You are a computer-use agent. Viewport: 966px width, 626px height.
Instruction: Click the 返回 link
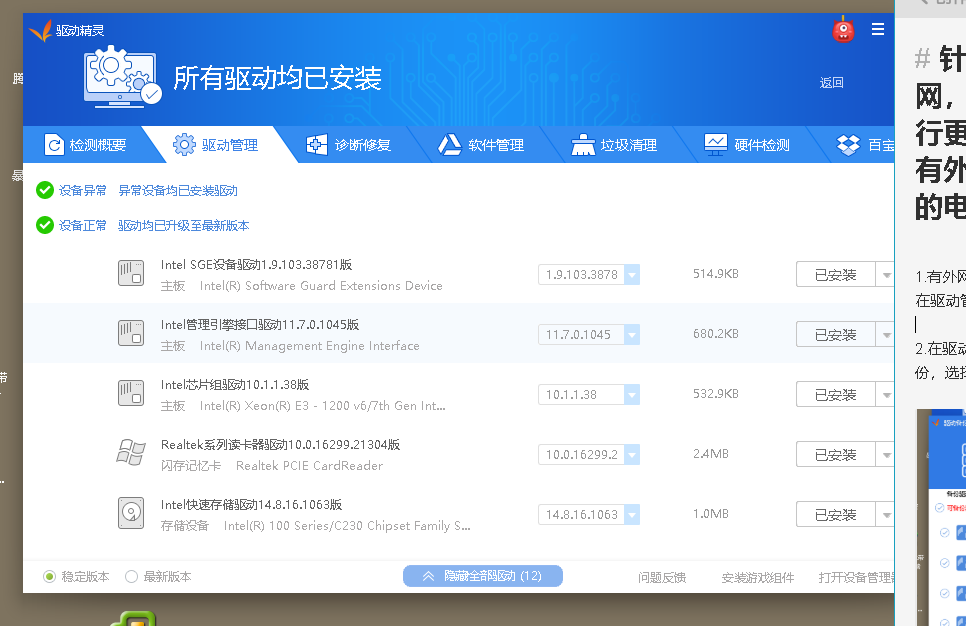(831, 83)
